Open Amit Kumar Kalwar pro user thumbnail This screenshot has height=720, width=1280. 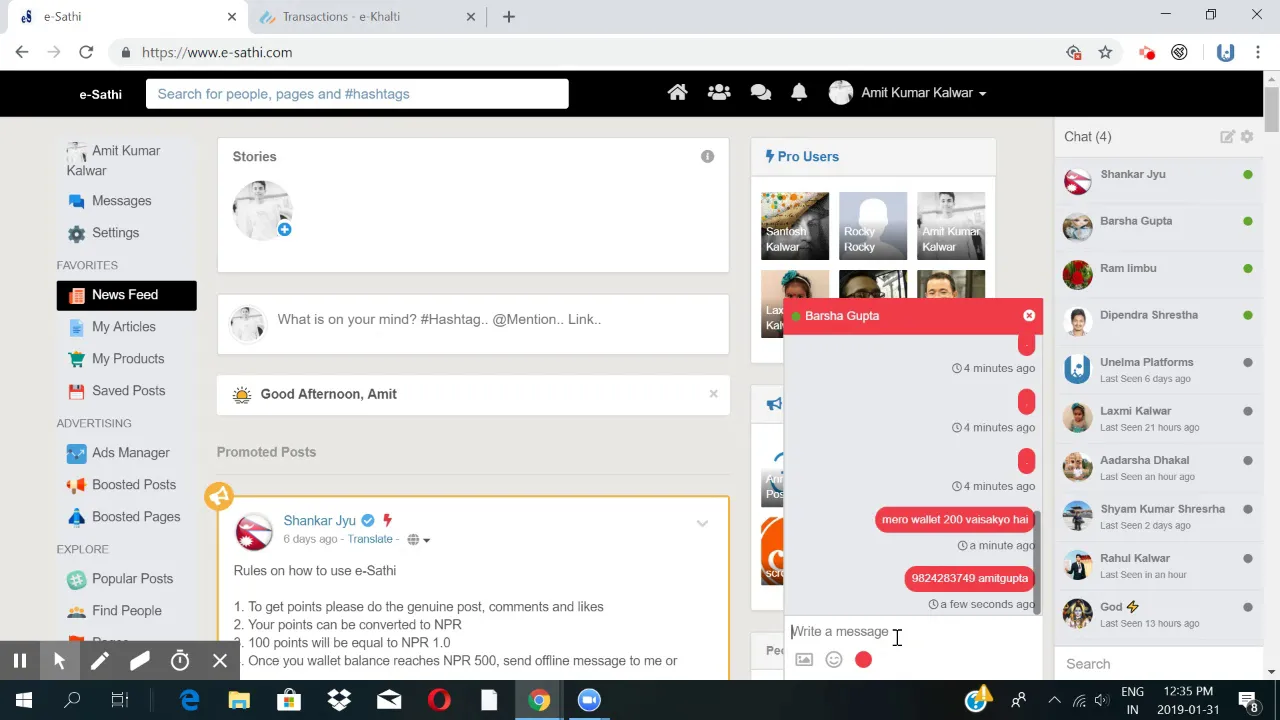coord(951,226)
